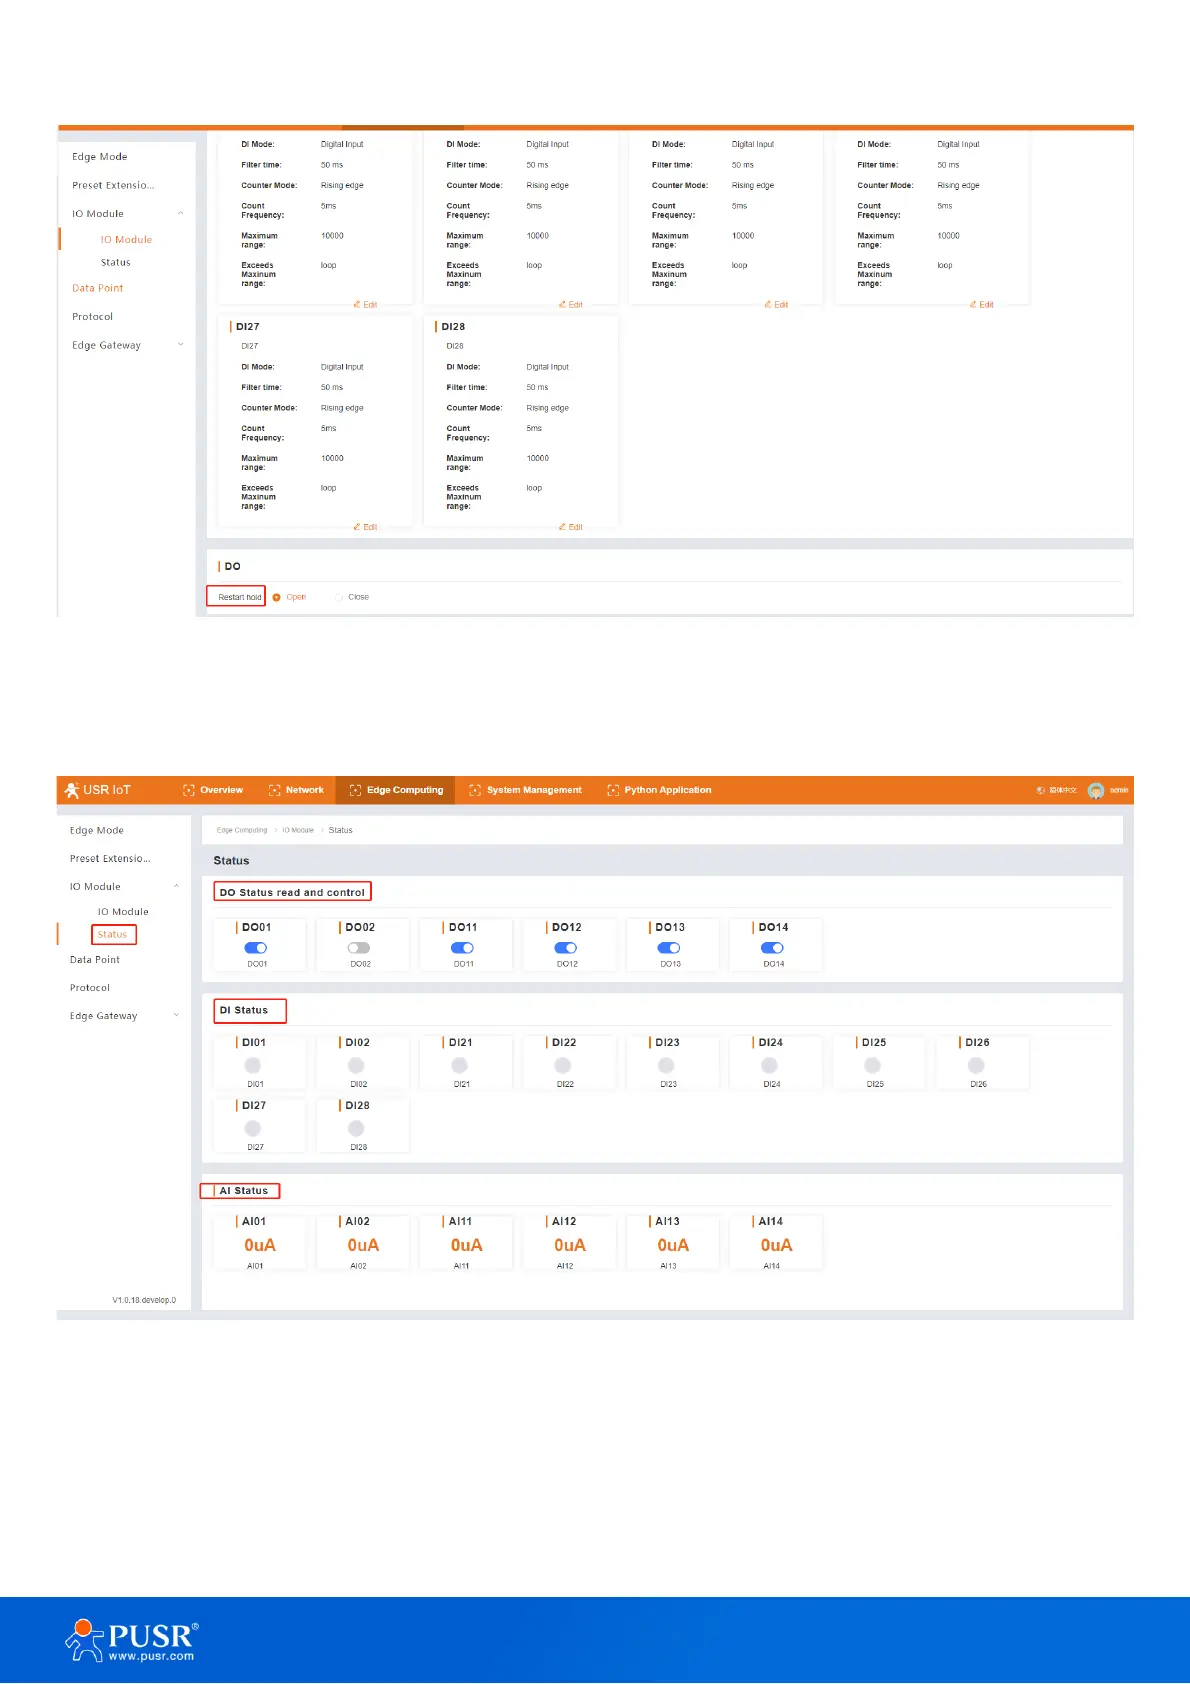Toggle the DO01 switch off

click(x=256, y=948)
